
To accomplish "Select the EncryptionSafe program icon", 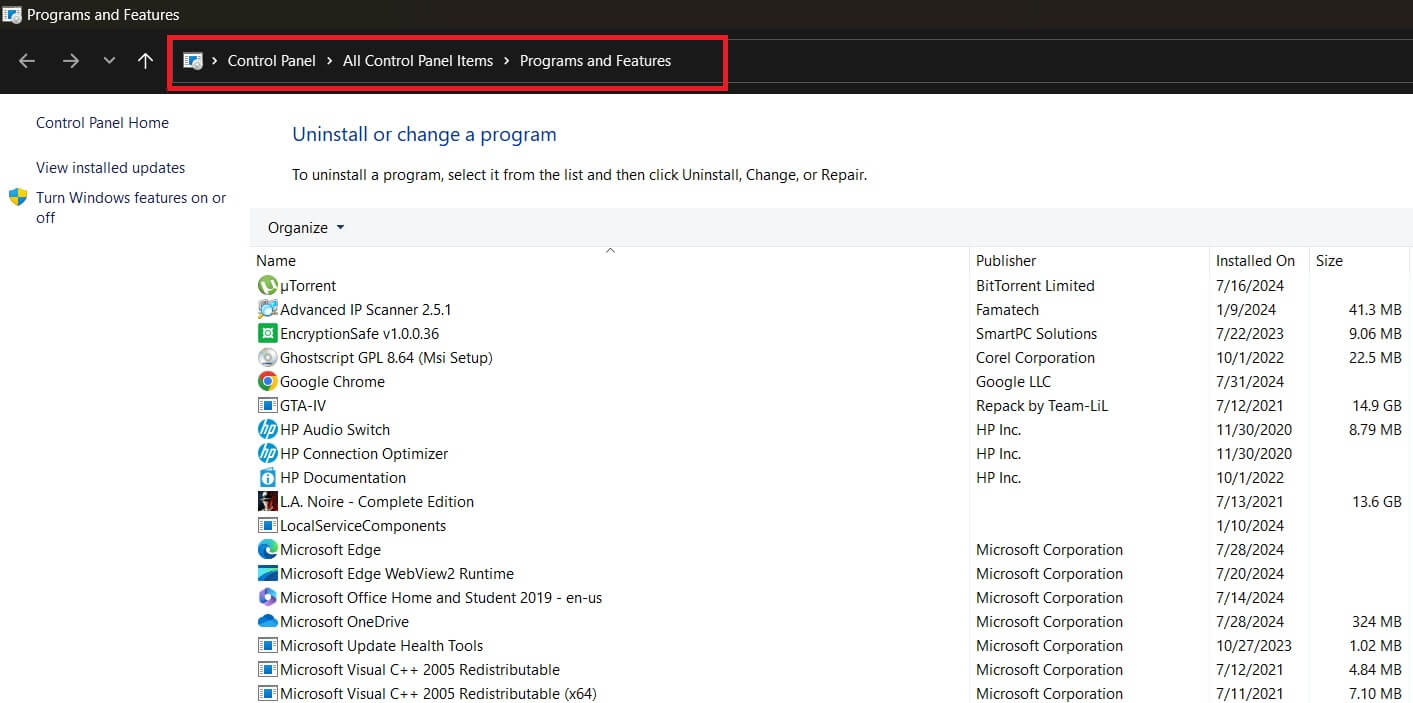I will coord(267,334).
